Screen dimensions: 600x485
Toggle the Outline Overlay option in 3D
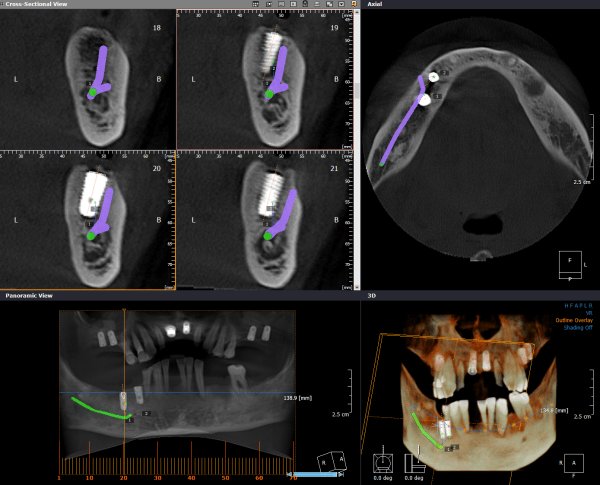(574, 320)
